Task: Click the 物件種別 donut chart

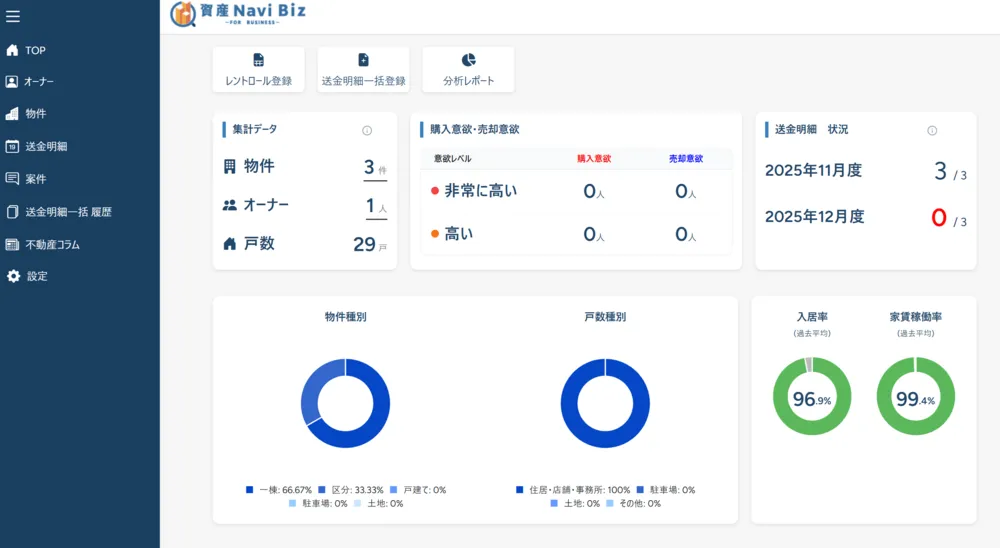Action: pyautogui.click(x=345, y=403)
